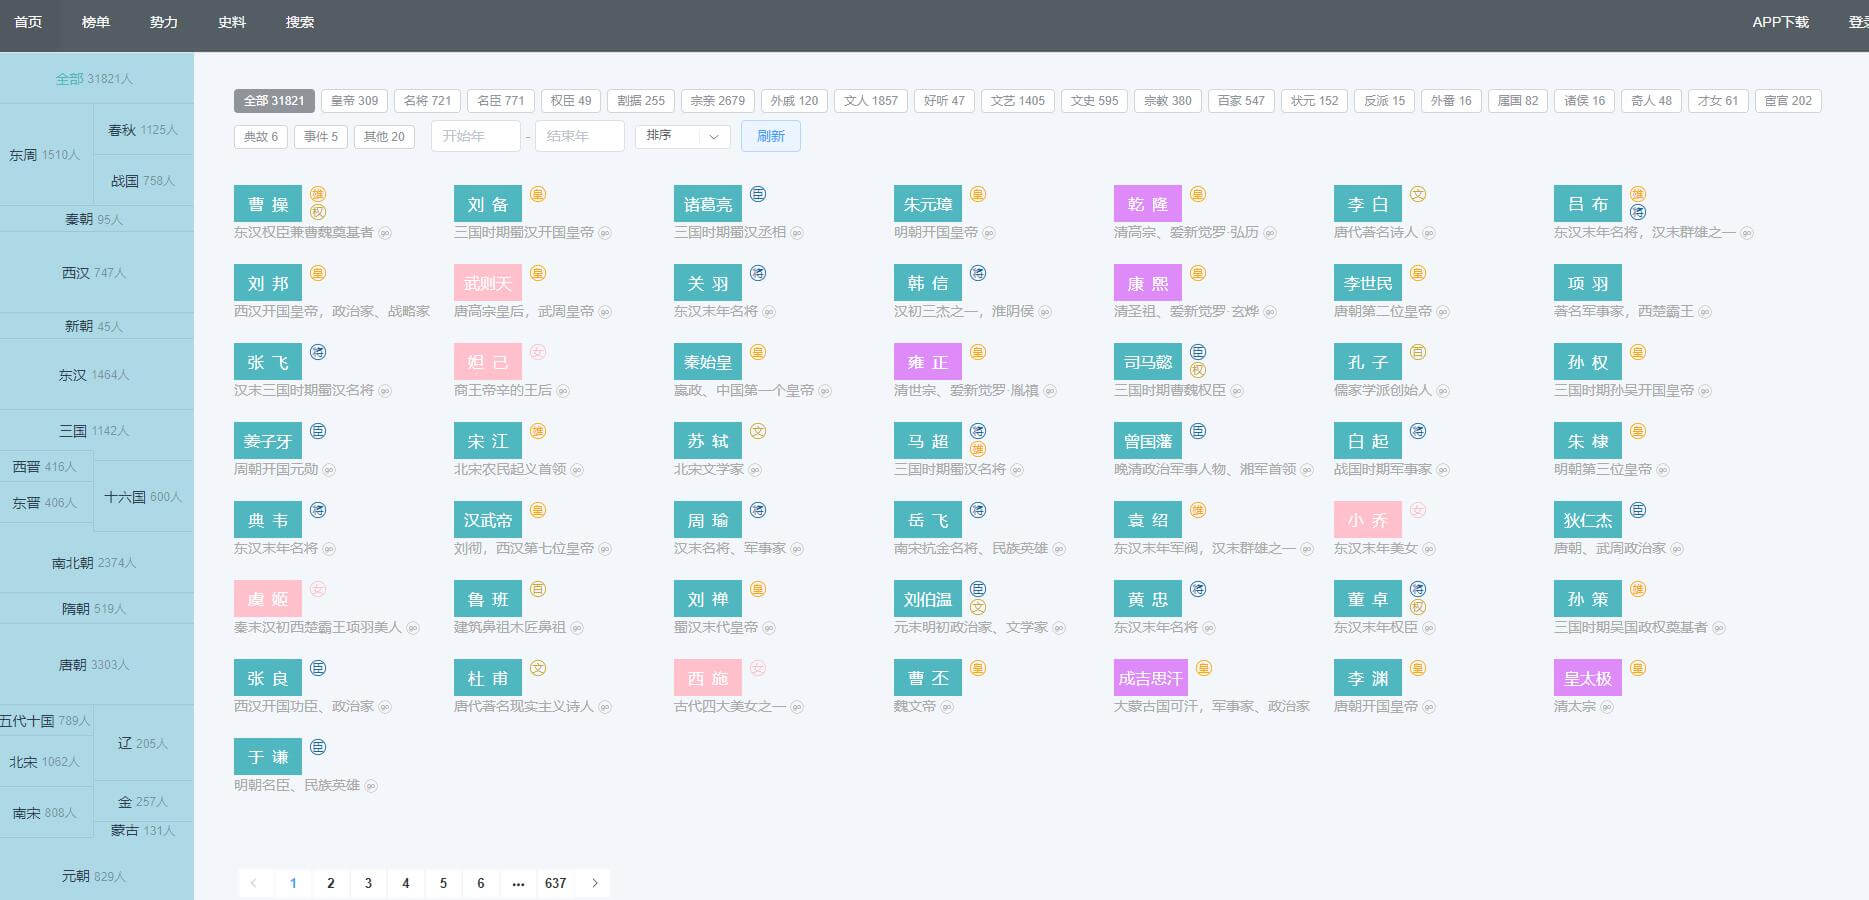Screen dimensions: 1869x900
Task: Open the 排序 sort dropdown
Action: [682, 136]
